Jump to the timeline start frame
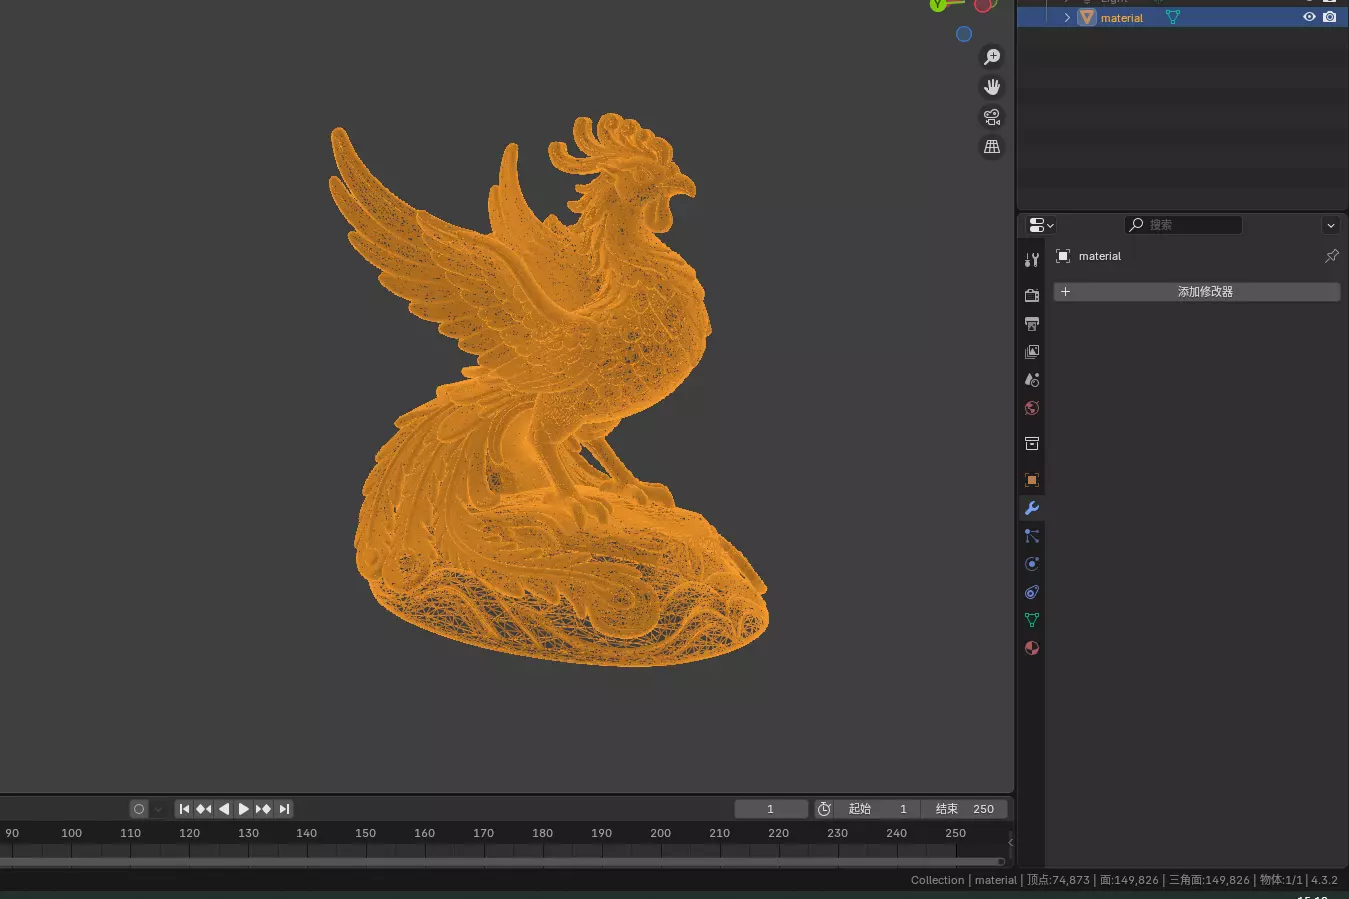Viewport: 1349px width, 899px height. click(x=185, y=809)
